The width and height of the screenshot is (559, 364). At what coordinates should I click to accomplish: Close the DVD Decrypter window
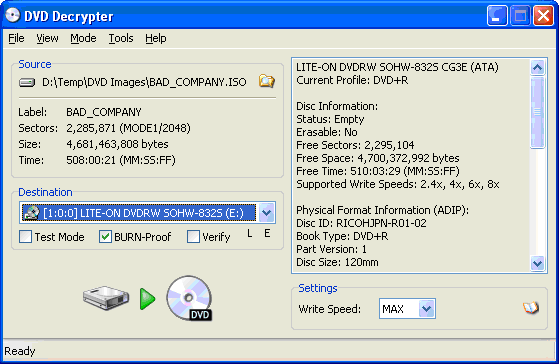coord(543,16)
